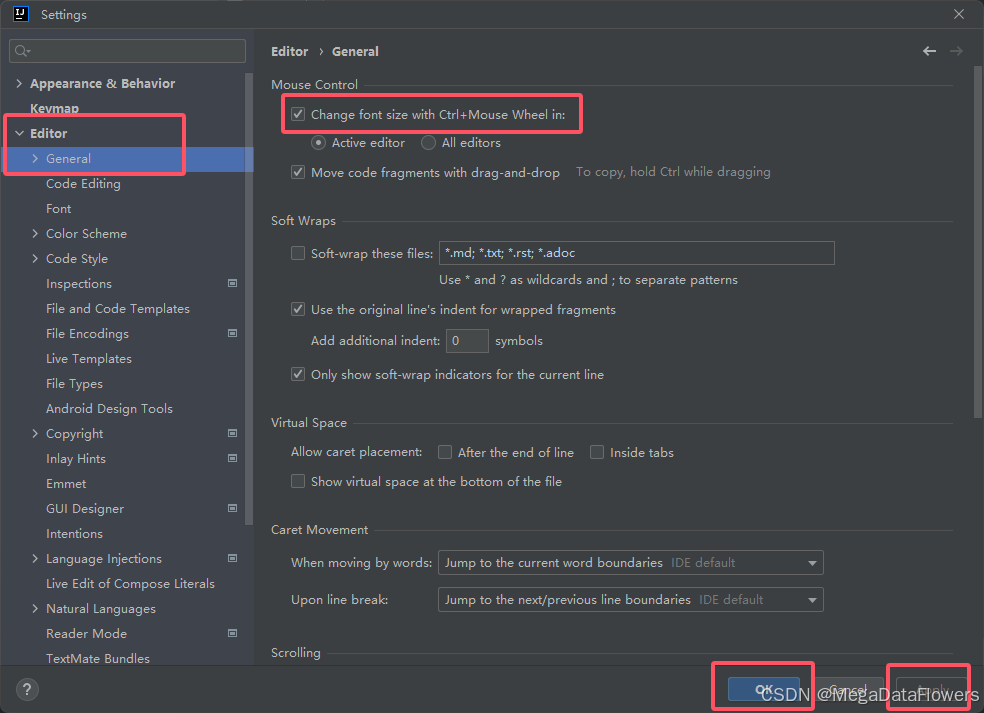Go forward with the right arrow icon
The image size is (984, 713).
[956, 51]
